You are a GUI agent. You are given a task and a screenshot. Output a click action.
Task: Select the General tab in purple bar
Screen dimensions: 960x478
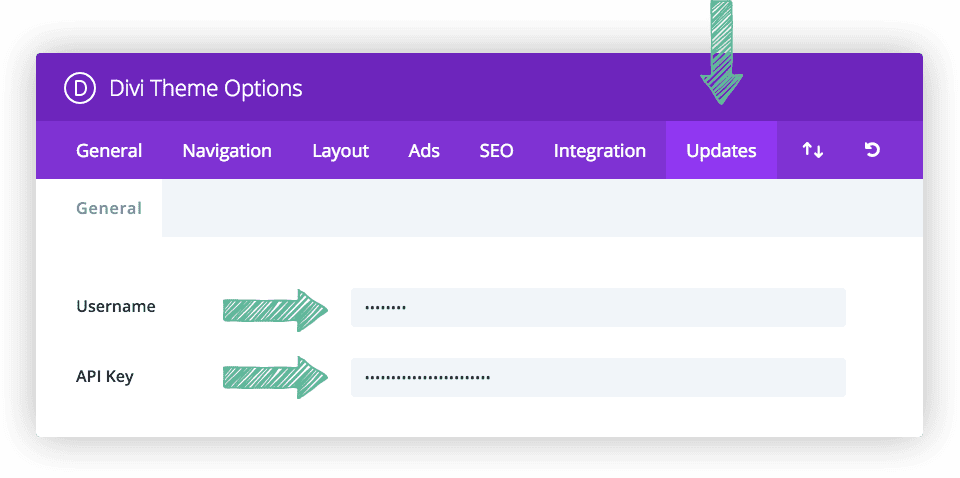pos(109,151)
